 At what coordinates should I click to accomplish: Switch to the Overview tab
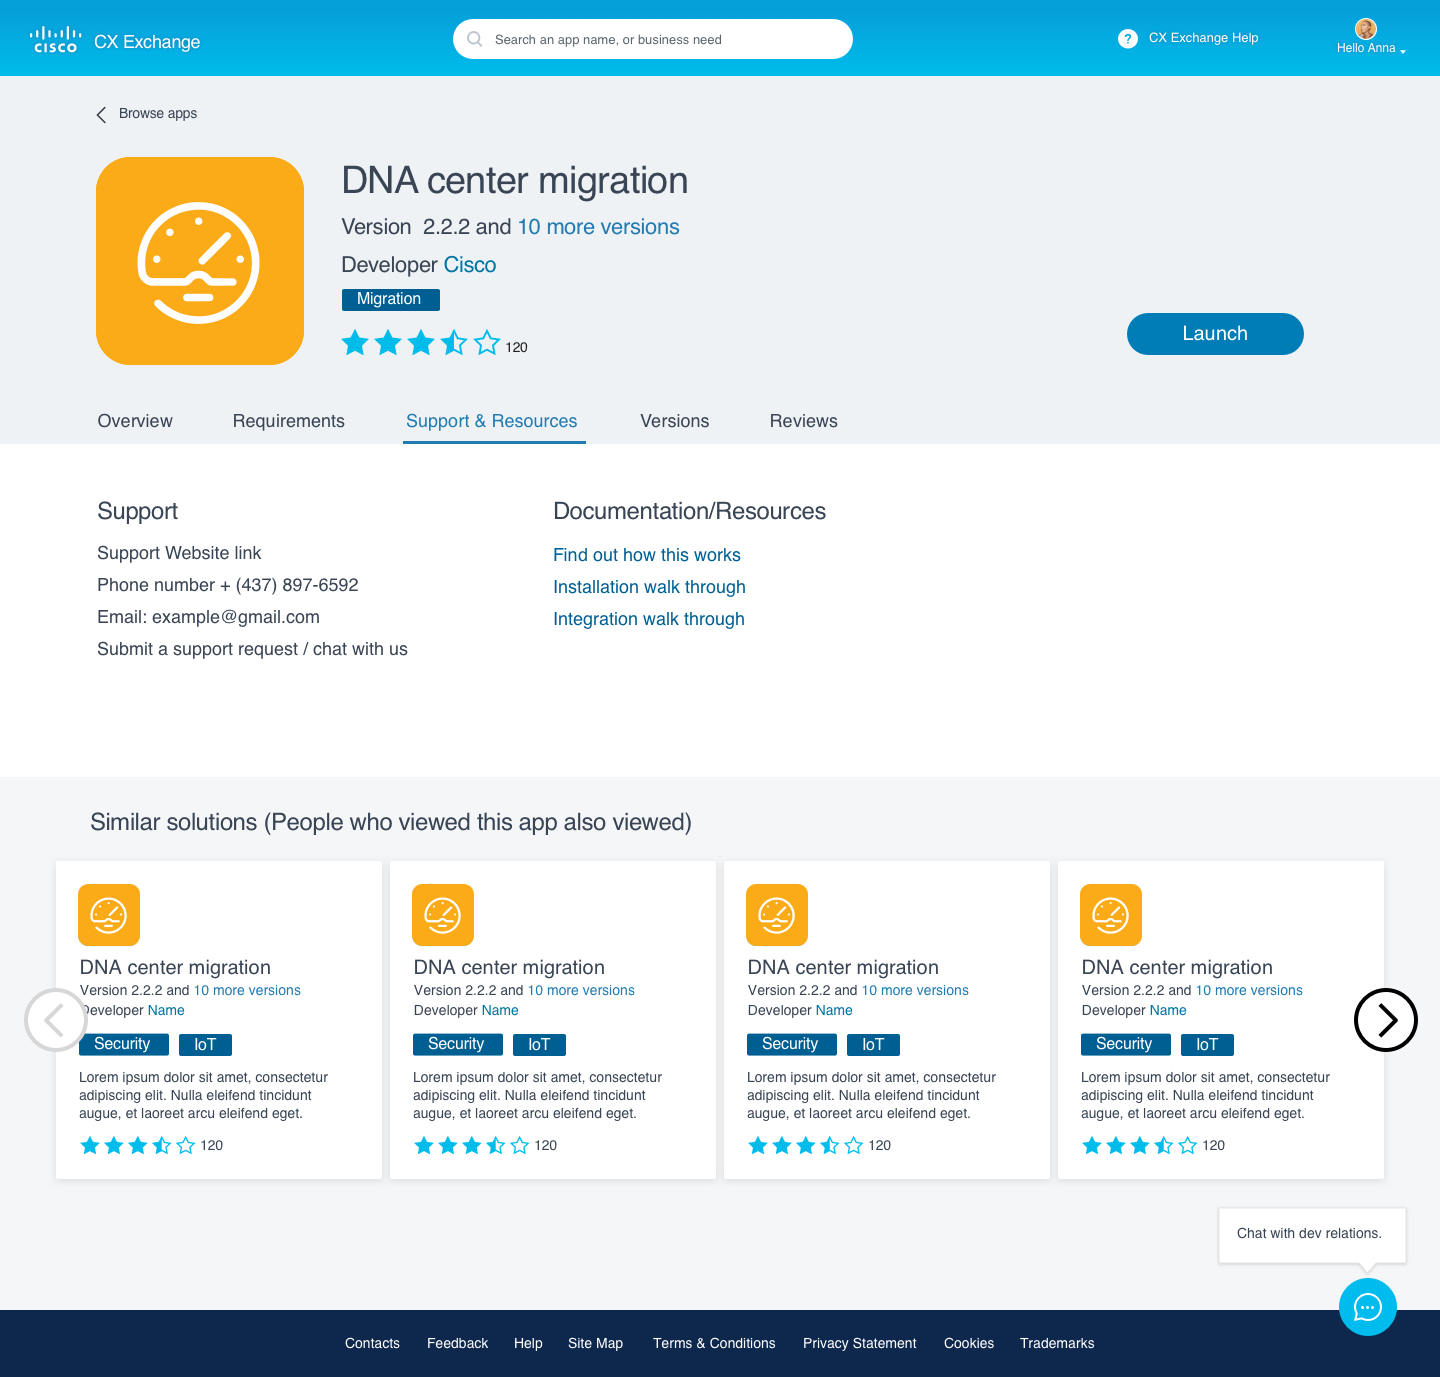(x=135, y=421)
